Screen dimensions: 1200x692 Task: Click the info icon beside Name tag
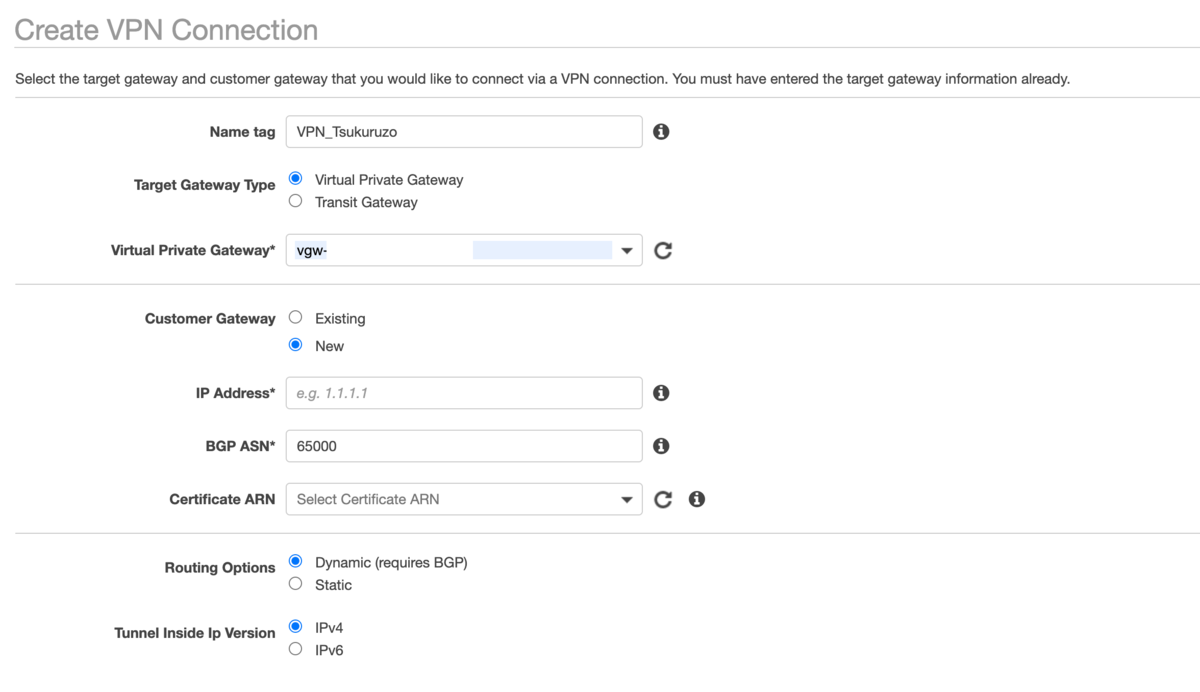coord(661,131)
